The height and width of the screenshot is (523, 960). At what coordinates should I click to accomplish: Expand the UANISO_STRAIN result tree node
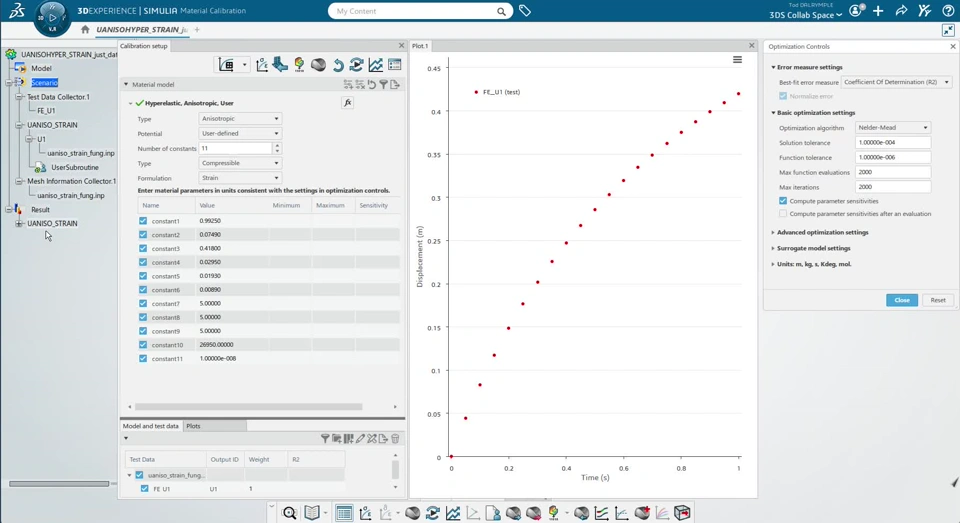[19, 224]
